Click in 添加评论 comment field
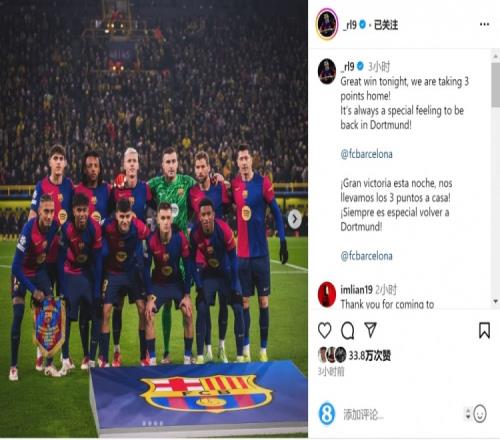500x440 pixels. coord(400,415)
